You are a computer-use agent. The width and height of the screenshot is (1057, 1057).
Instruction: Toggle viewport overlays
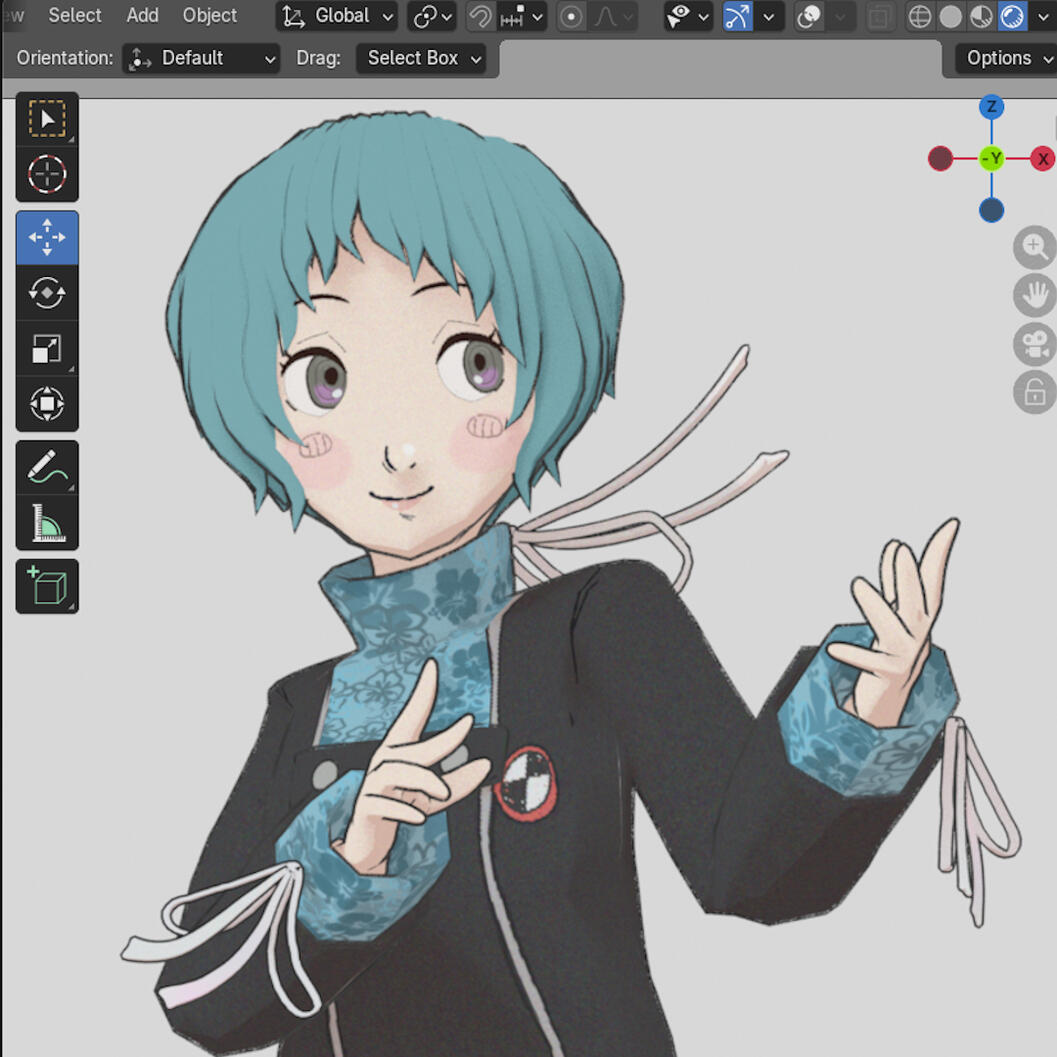[x=809, y=16]
